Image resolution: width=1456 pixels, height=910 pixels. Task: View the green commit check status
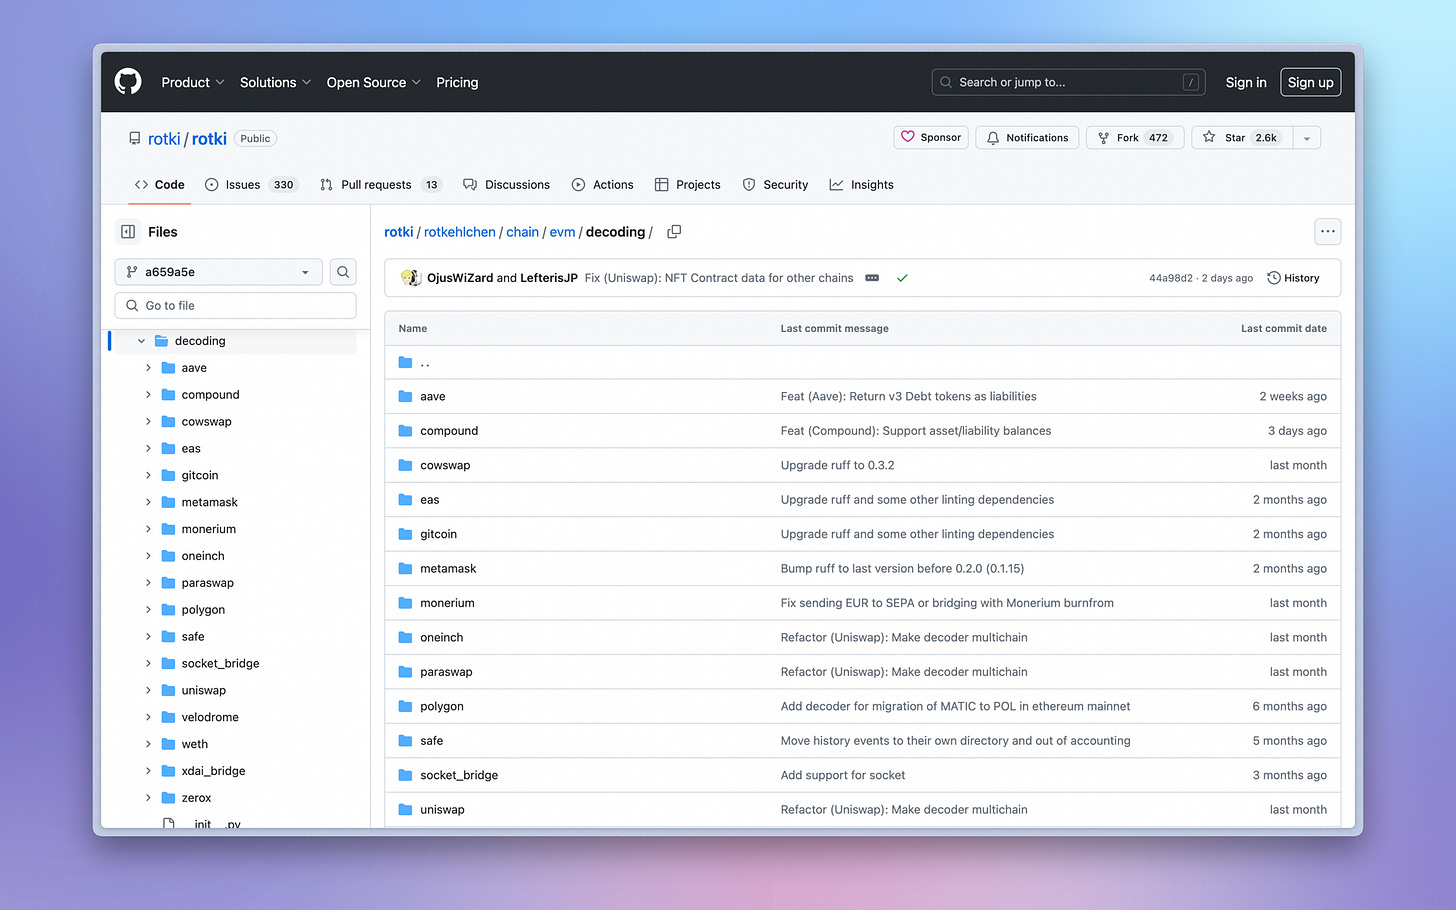902,278
